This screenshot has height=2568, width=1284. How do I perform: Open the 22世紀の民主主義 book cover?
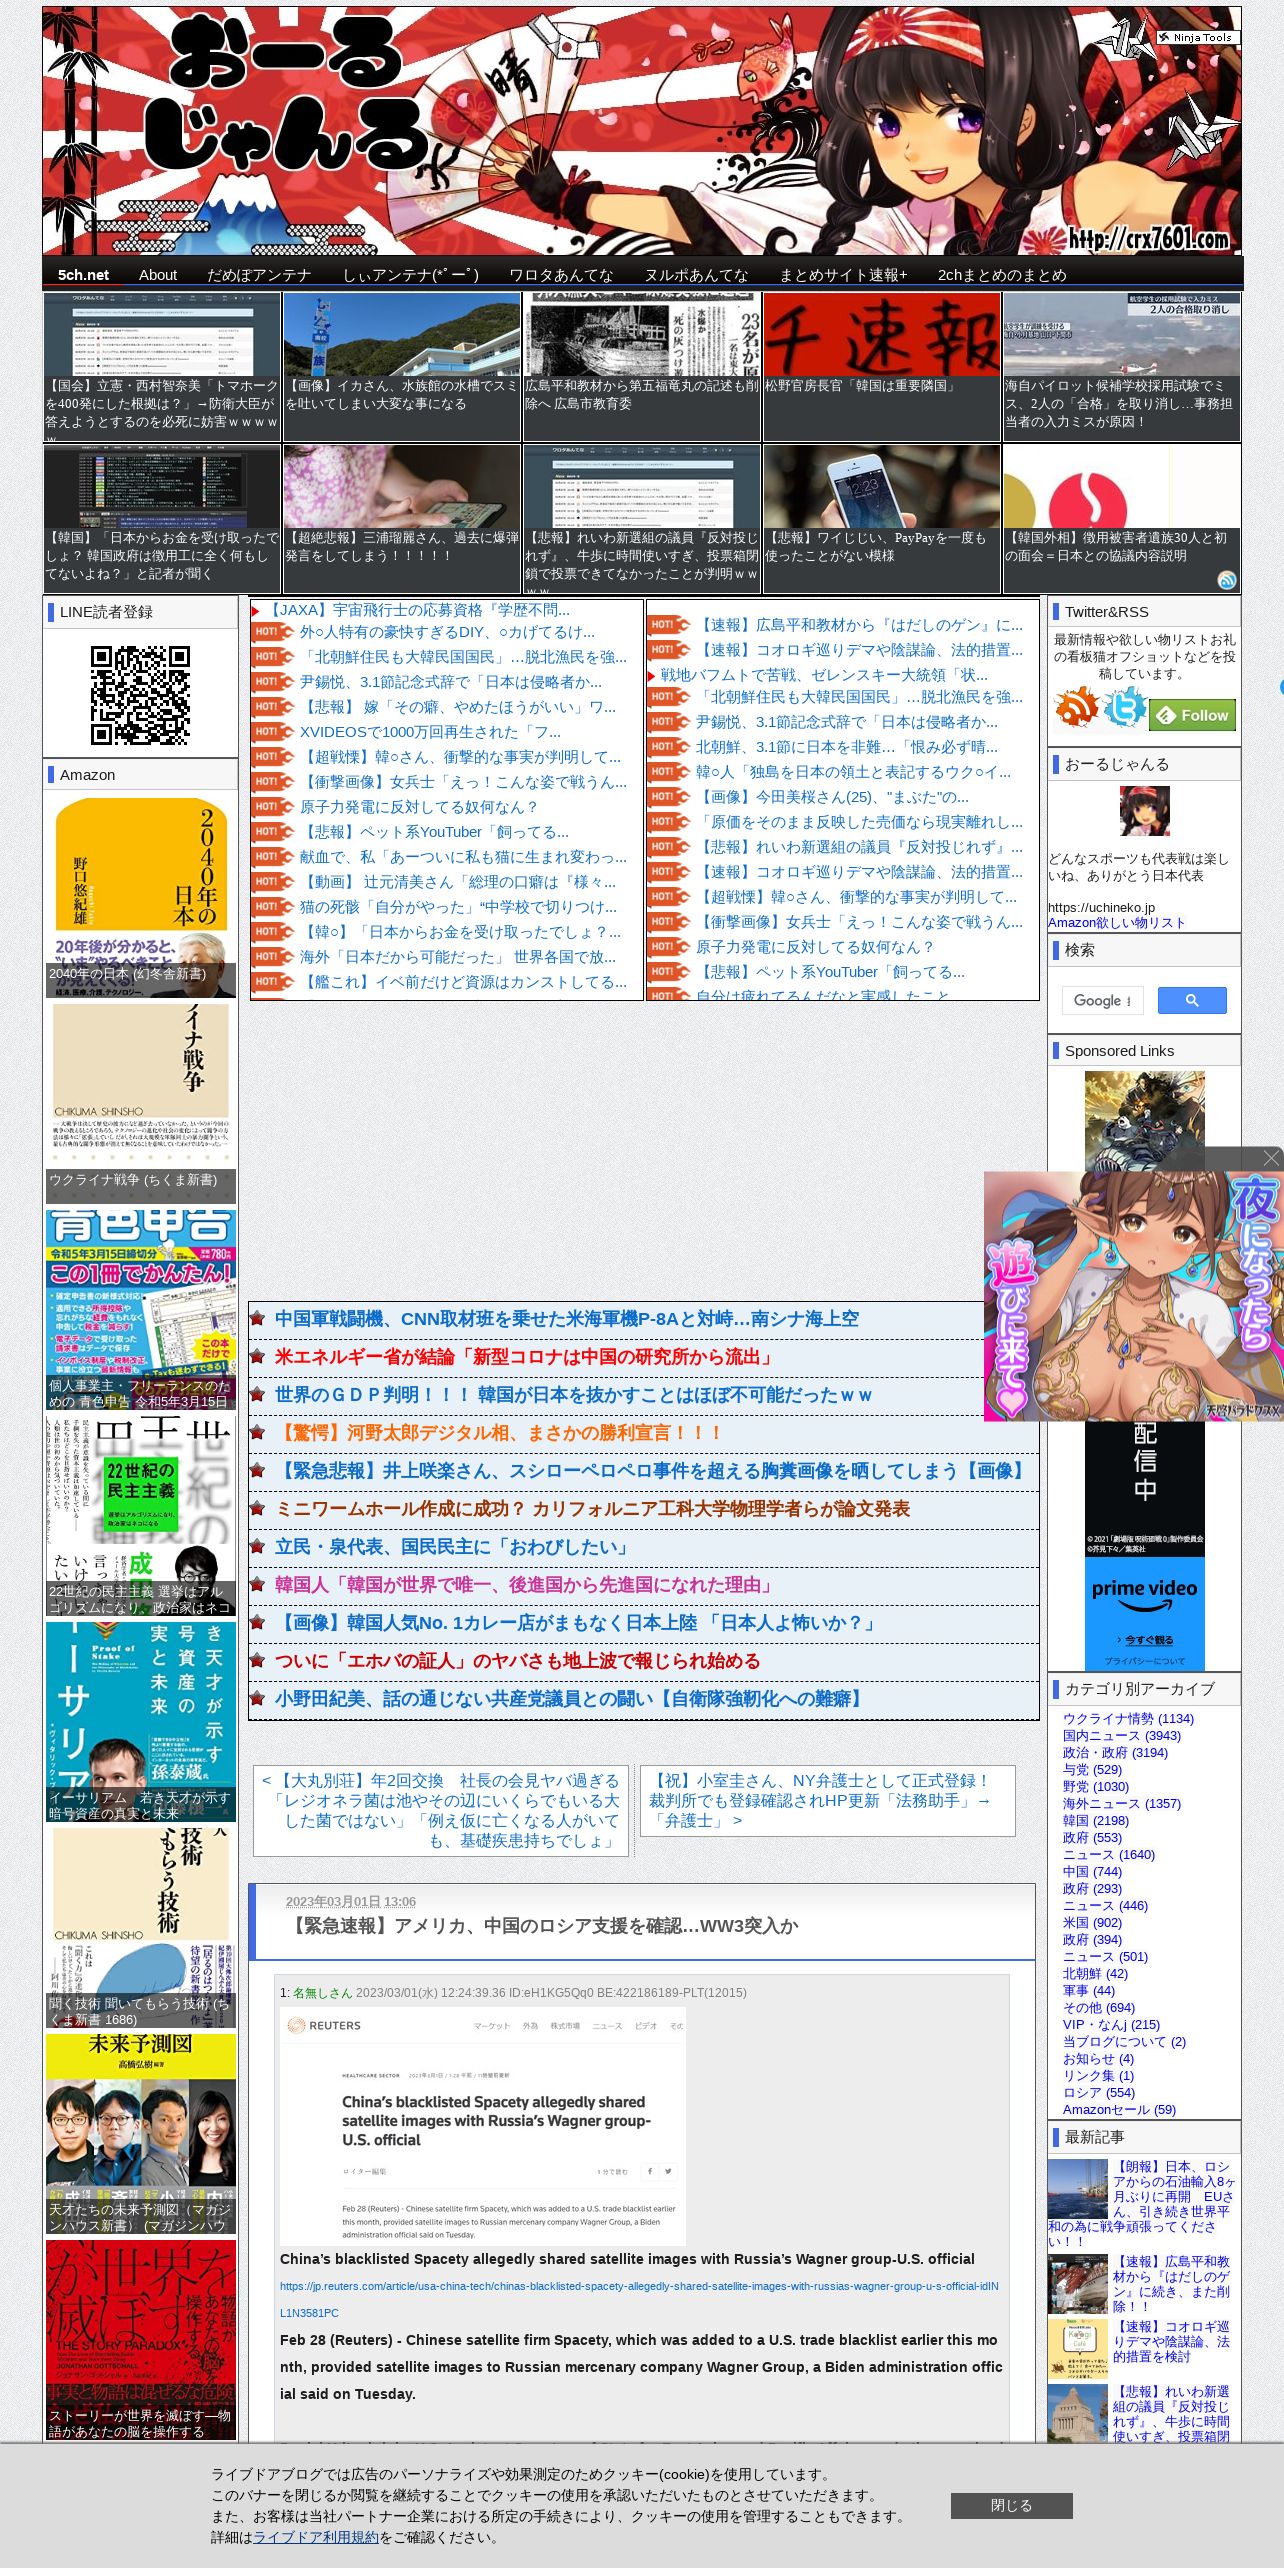[140, 1514]
